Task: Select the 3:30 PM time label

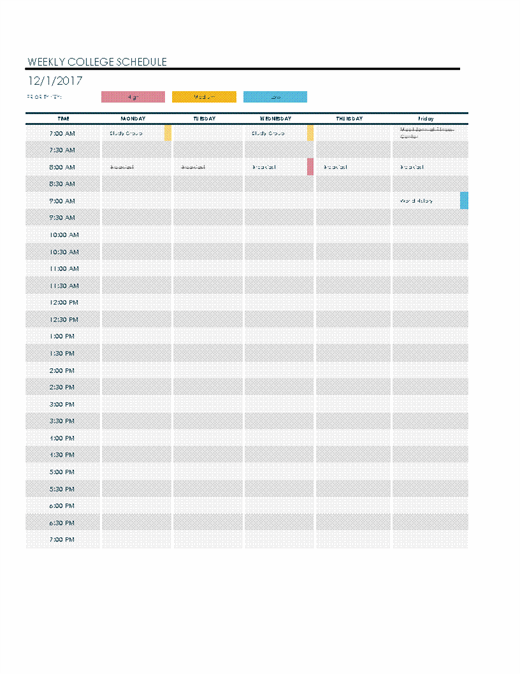Action: [x=62, y=421]
